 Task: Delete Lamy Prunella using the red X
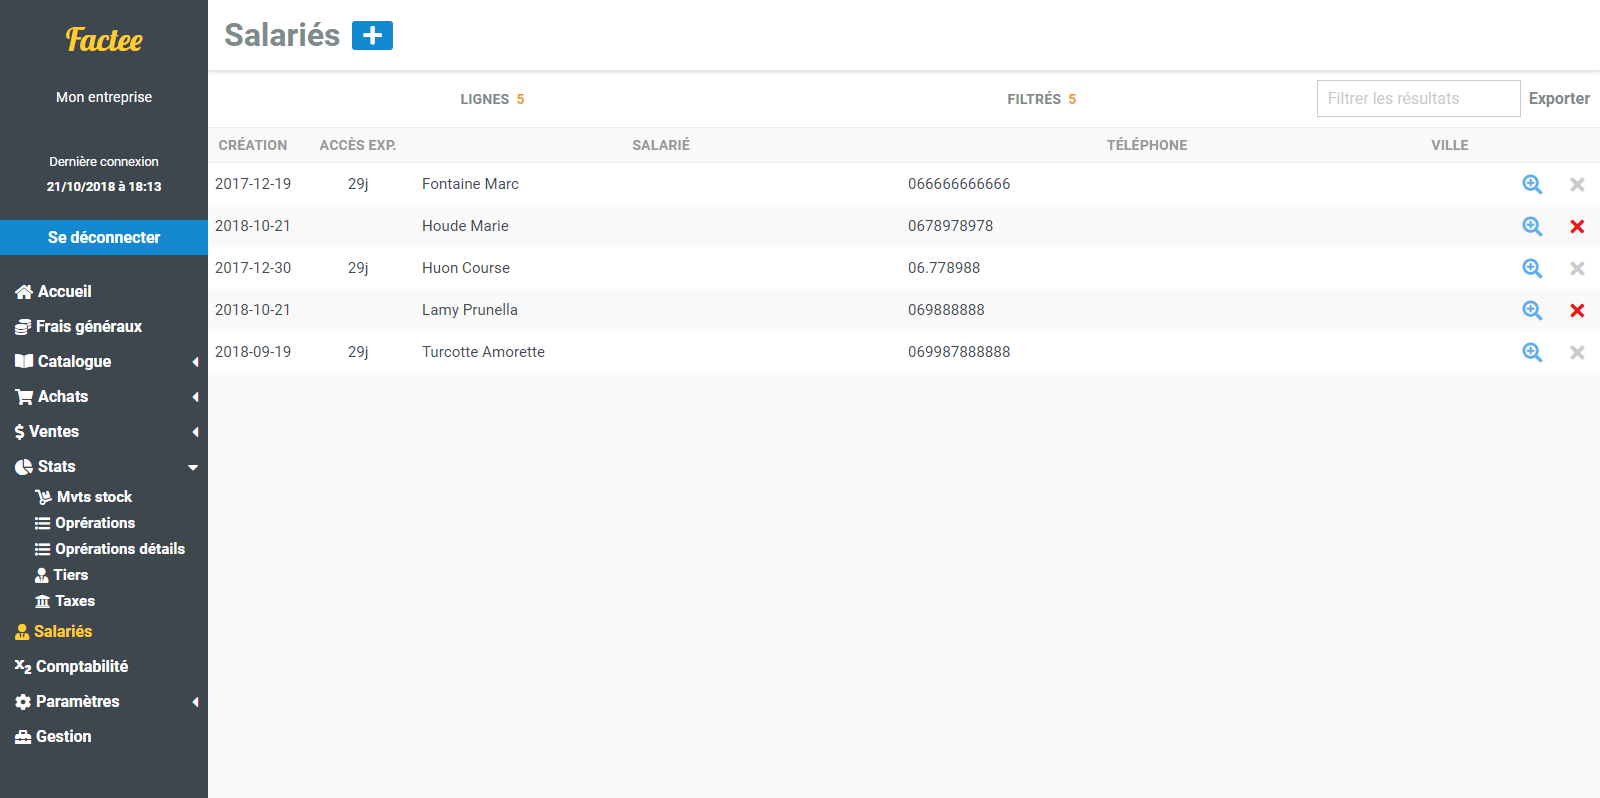click(1577, 310)
